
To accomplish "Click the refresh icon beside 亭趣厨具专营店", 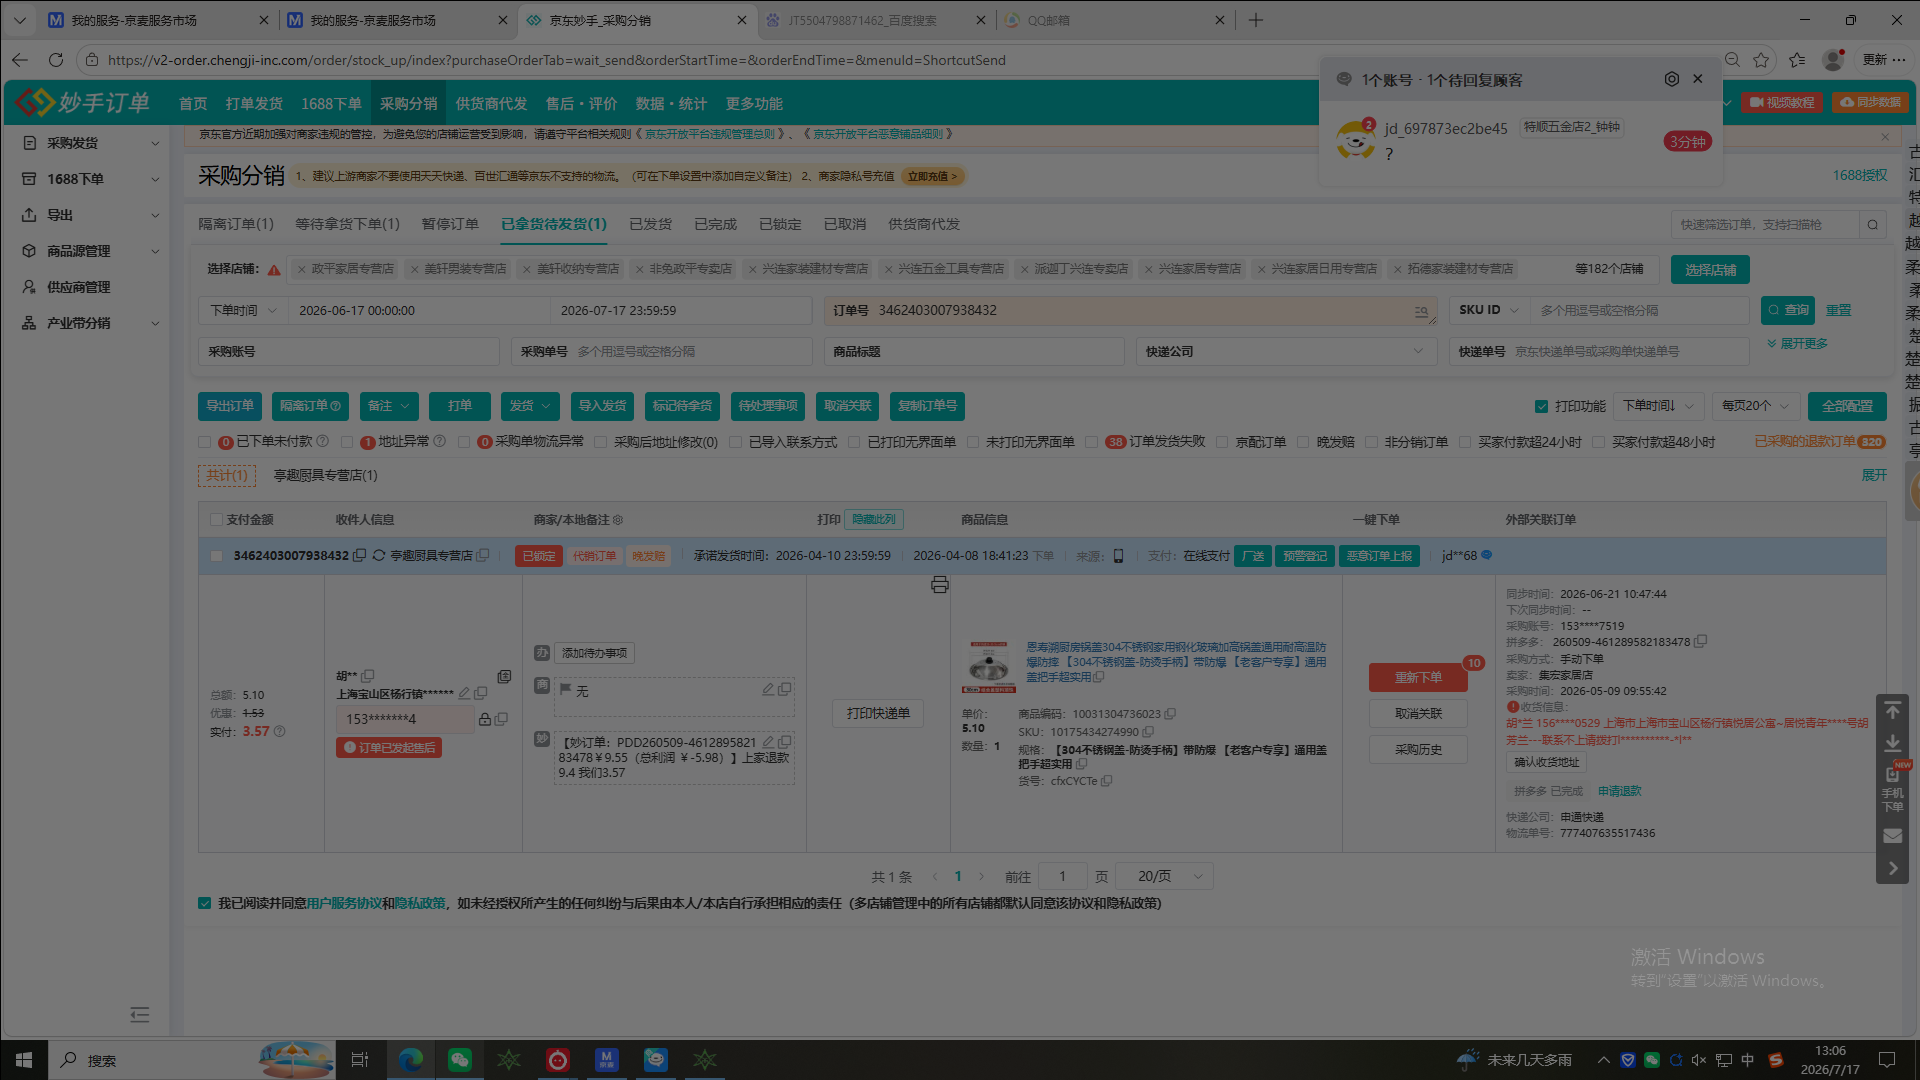I will coord(379,556).
